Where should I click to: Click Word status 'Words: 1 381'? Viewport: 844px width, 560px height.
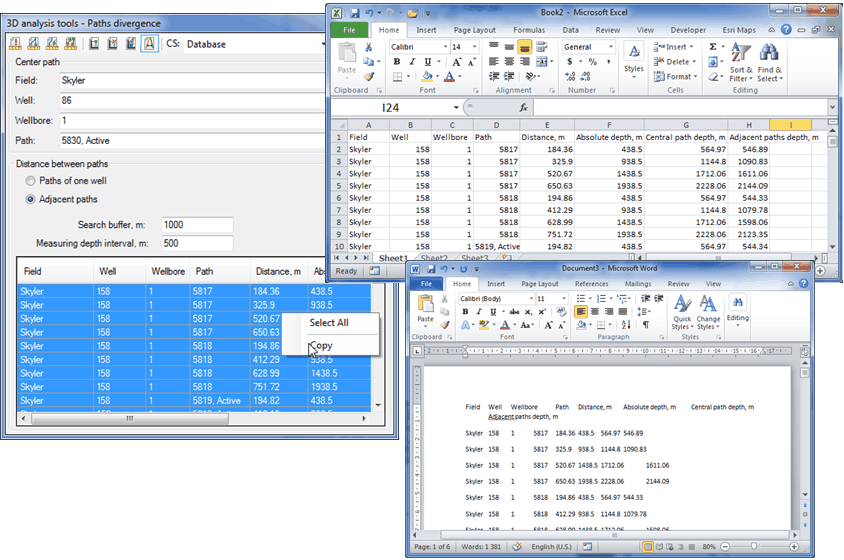click(481, 547)
